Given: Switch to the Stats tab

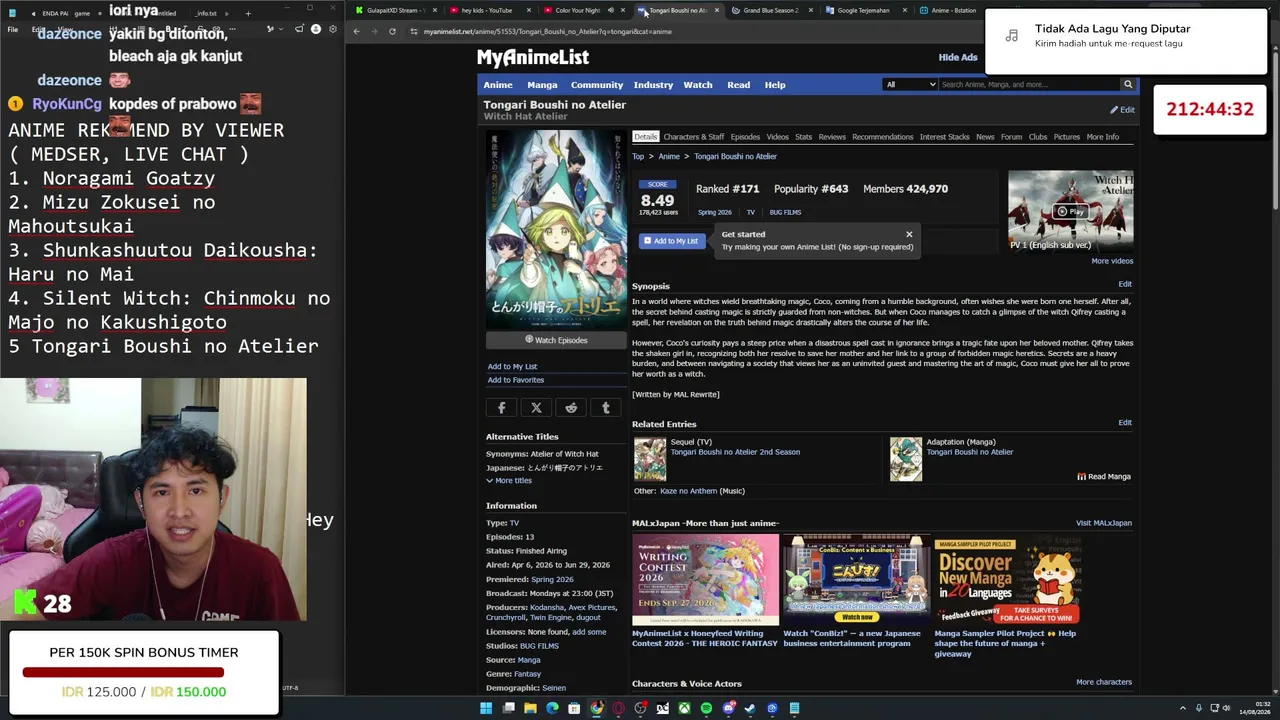Looking at the screenshot, I should (x=803, y=137).
